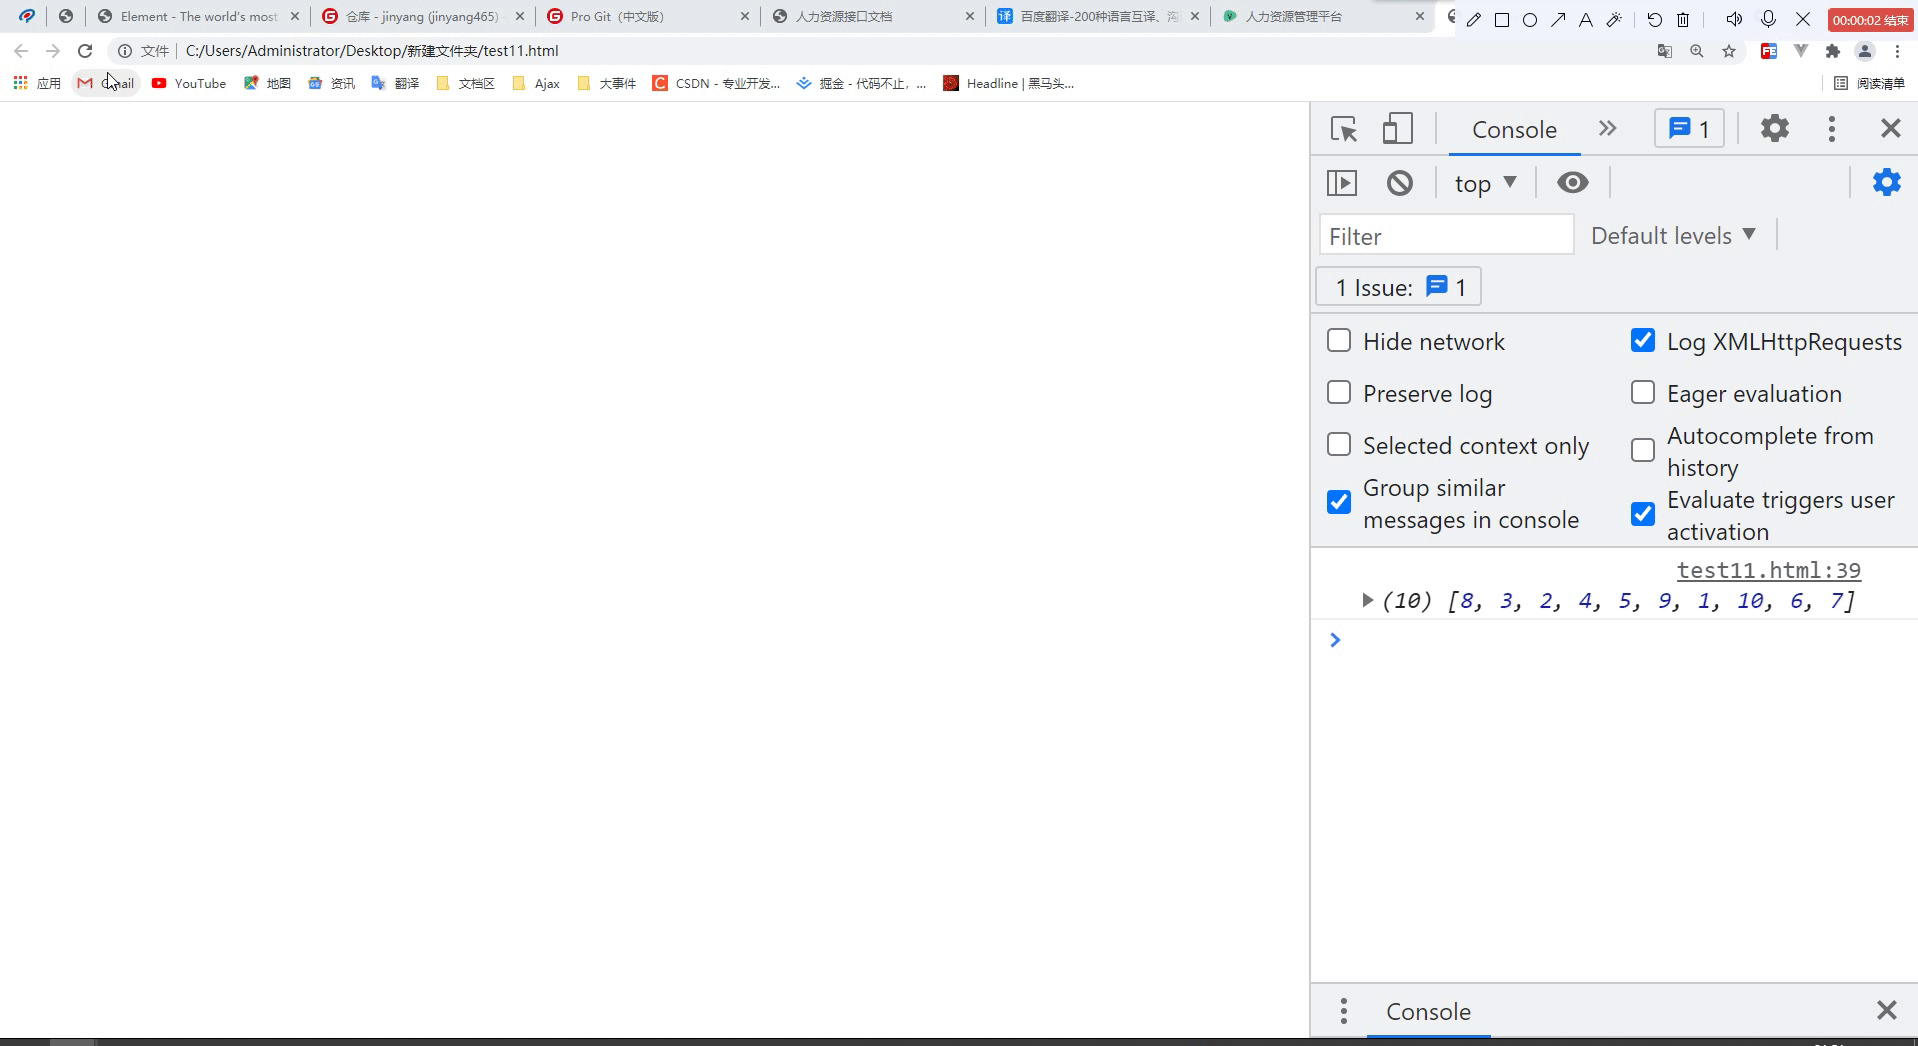1918x1046 pixels.
Task: Open the Gmail bookmark
Action: (106, 83)
